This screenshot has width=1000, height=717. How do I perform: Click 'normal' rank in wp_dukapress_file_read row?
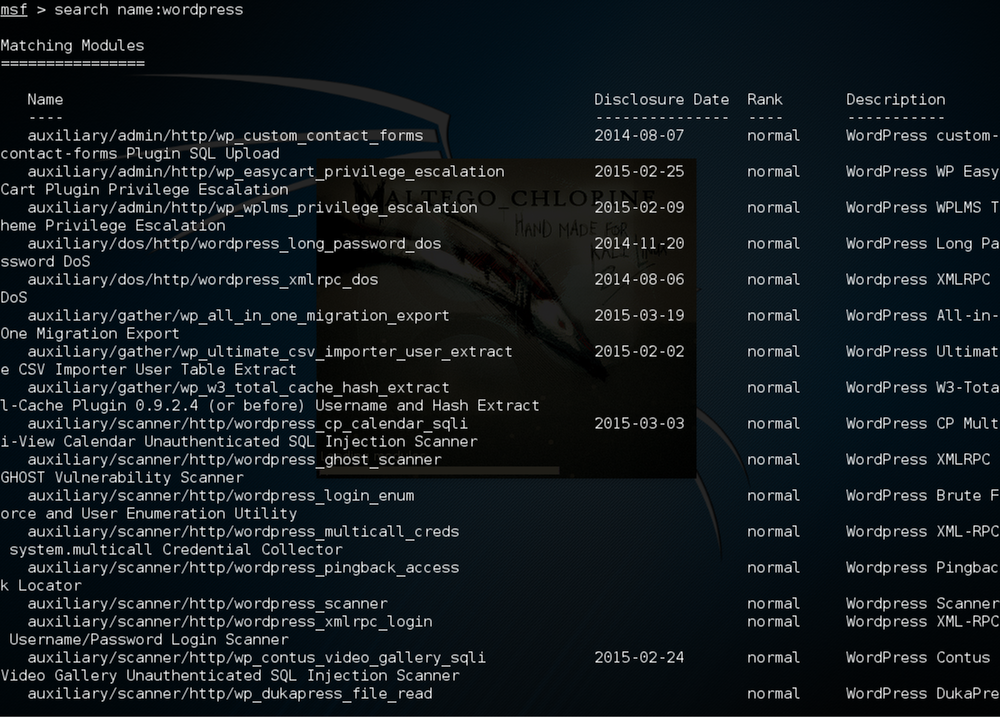tap(774, 694)
